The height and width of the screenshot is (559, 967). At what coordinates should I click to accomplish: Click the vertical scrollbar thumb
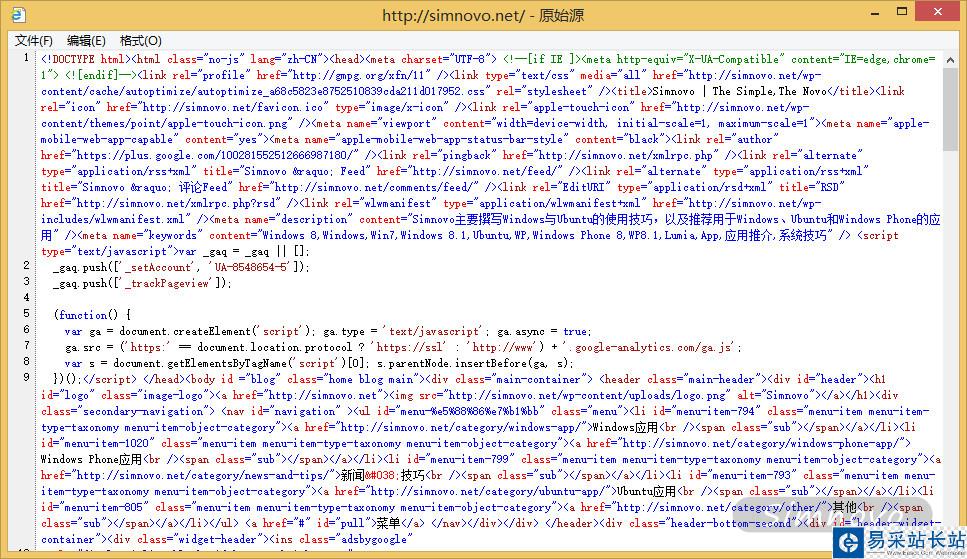[950, 109]
